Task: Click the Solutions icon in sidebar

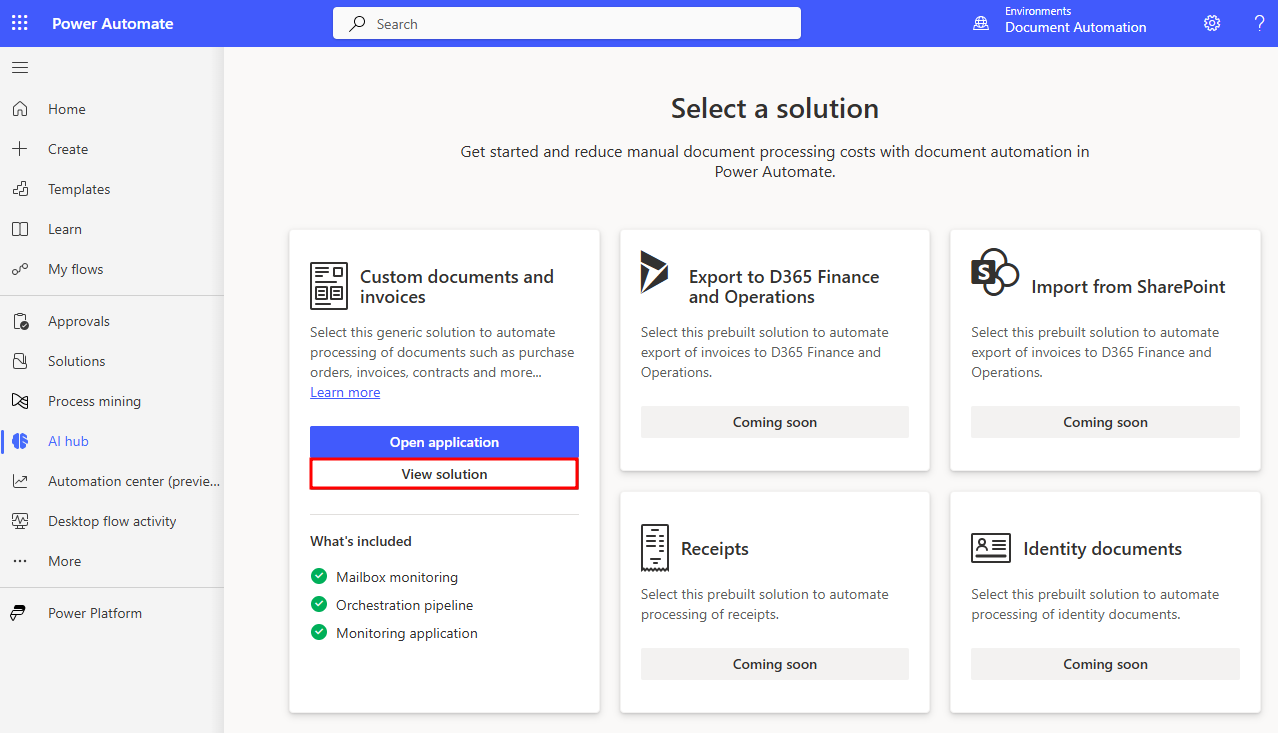Action: pos(20,361)
